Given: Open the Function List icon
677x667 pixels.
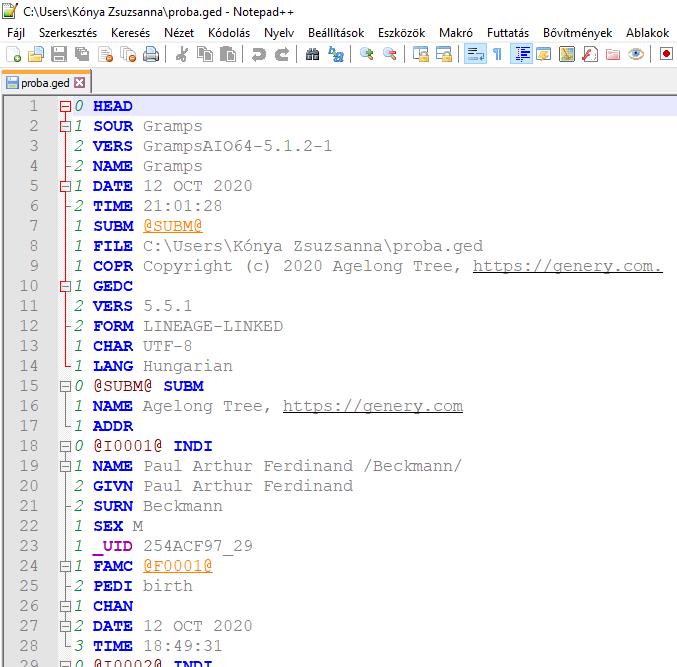Looking at the screenshot, I should pyautogui.click(x=590, y=55).
